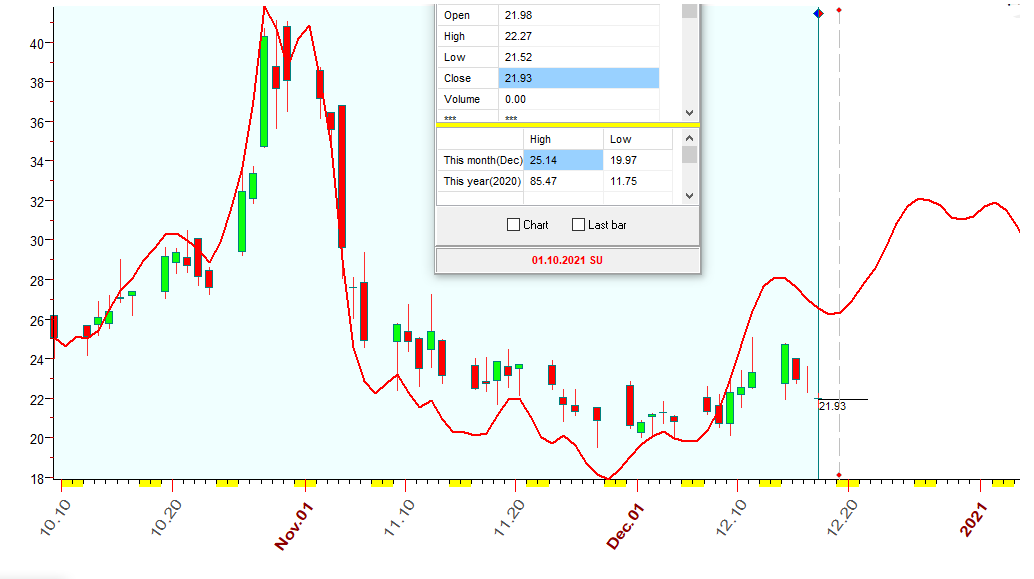Click the blue diamond cursor marker atop chart
This screenshot has width=1034, height=579.
pyautogui.click(x=818, y=13)
